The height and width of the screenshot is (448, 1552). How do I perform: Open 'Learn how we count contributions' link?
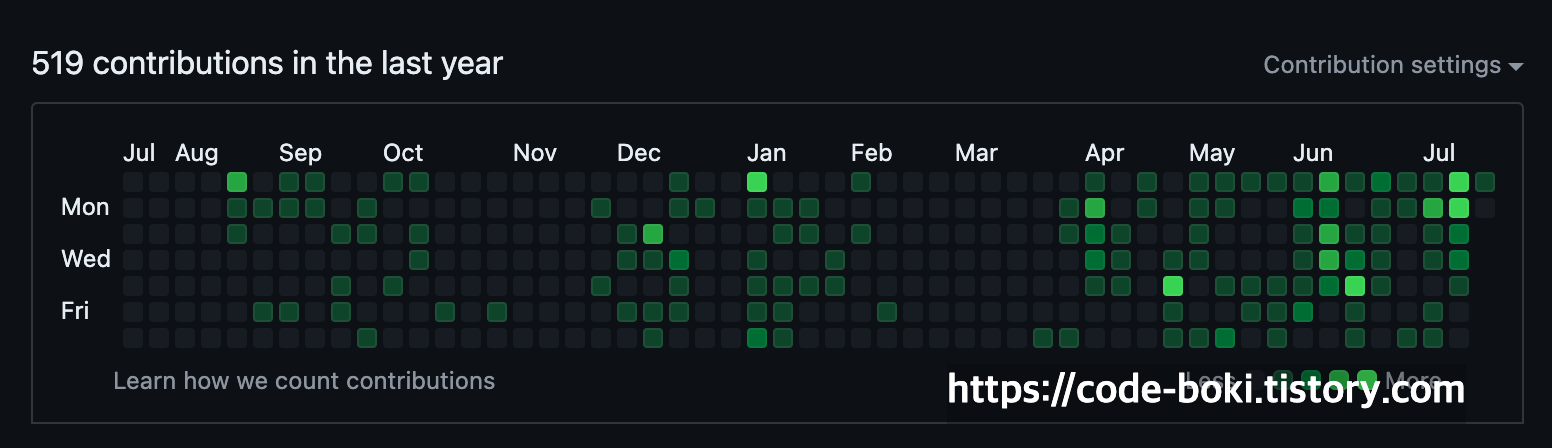(304, 381)
